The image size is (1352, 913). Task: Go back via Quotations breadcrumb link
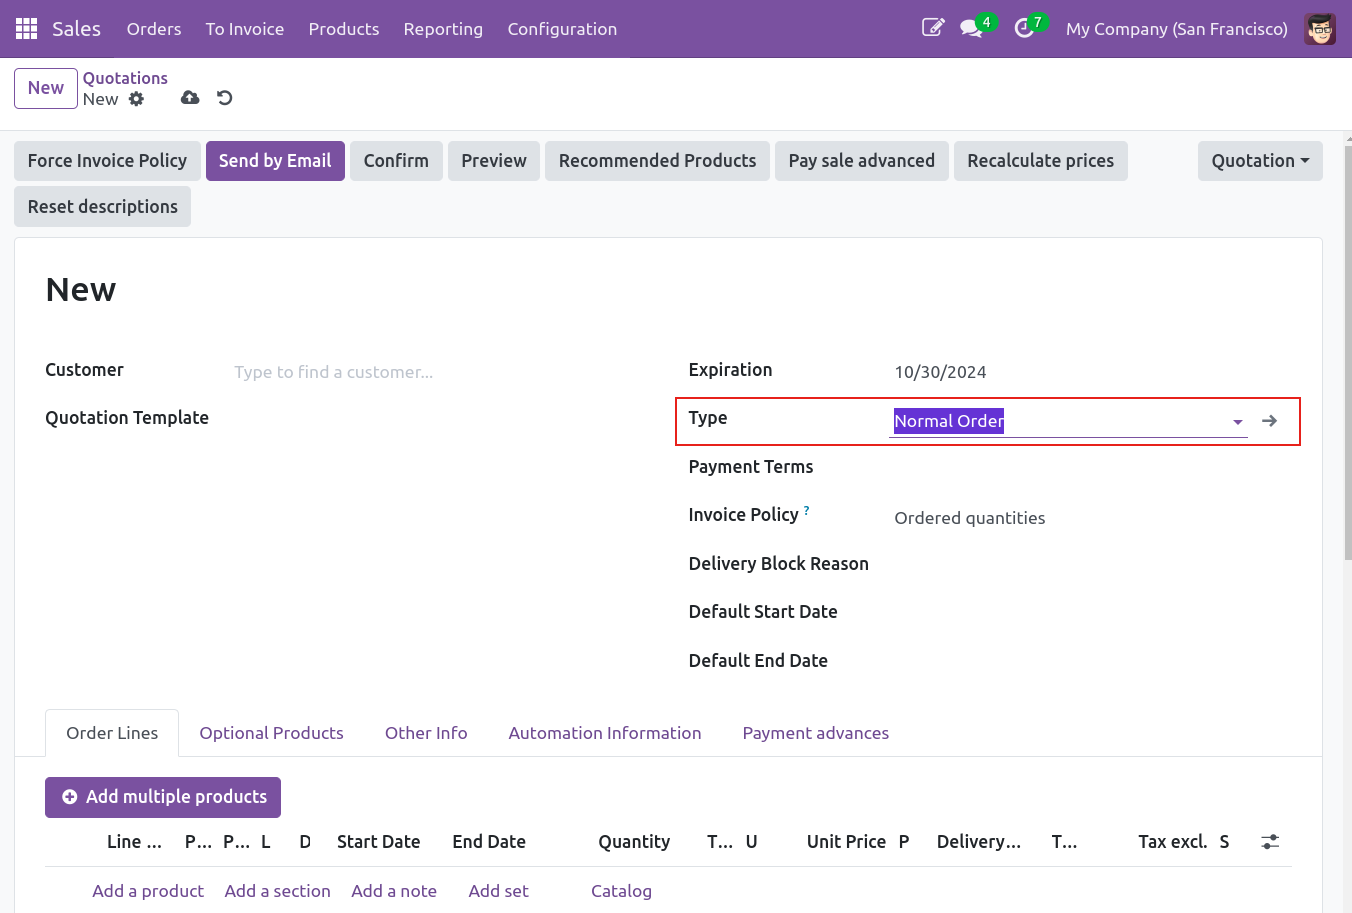(125, 78)
